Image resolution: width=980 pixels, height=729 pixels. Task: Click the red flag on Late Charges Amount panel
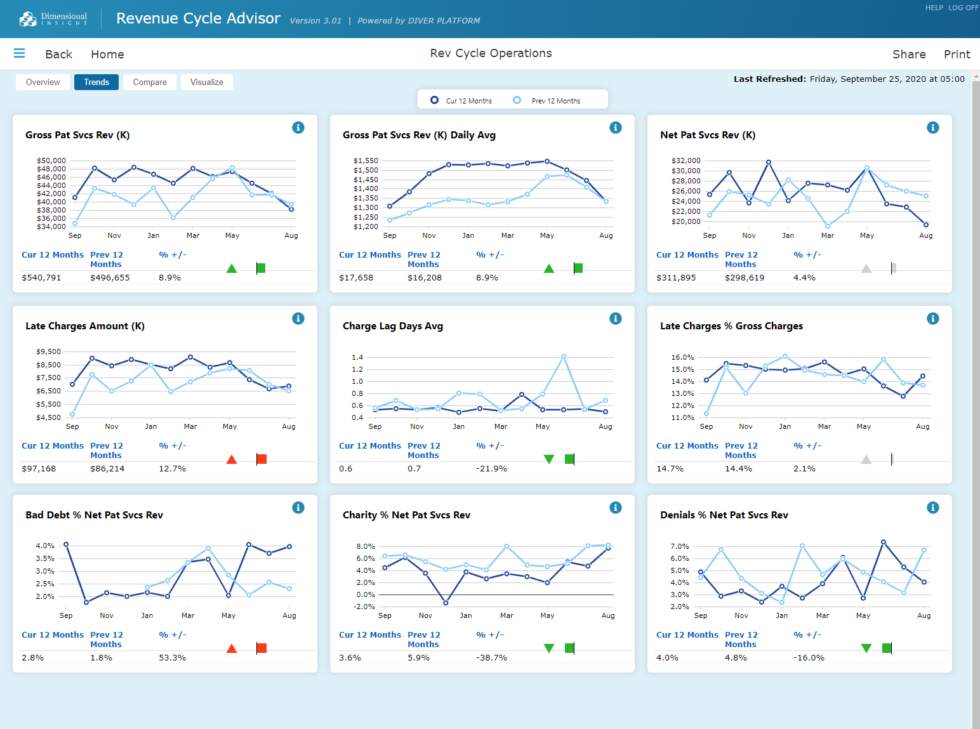(261, 458)
